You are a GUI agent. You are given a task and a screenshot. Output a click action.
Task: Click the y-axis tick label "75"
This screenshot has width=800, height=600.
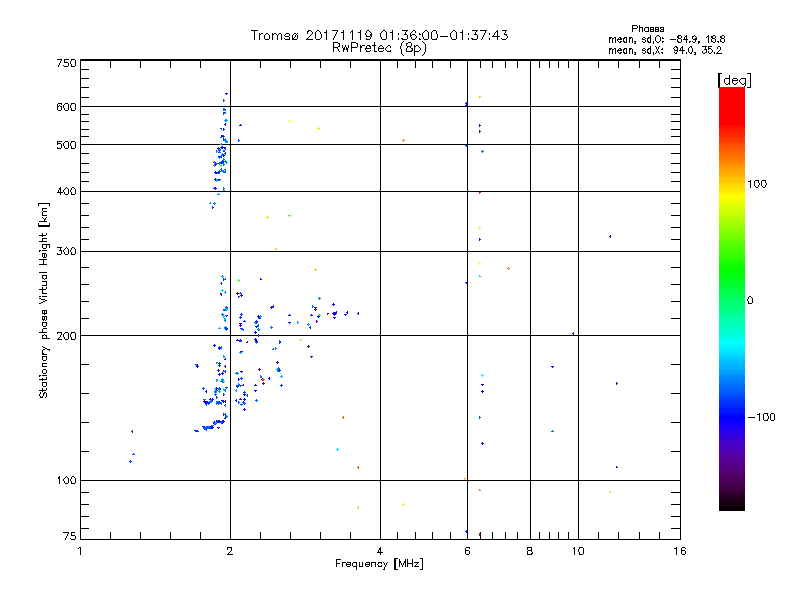(70, 536)
